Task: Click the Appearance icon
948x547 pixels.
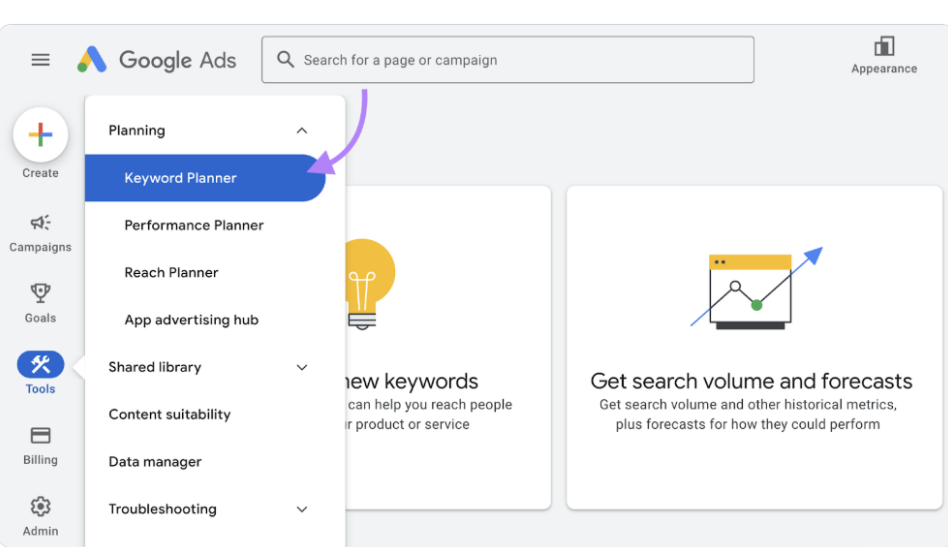Action: pos(883,47)
